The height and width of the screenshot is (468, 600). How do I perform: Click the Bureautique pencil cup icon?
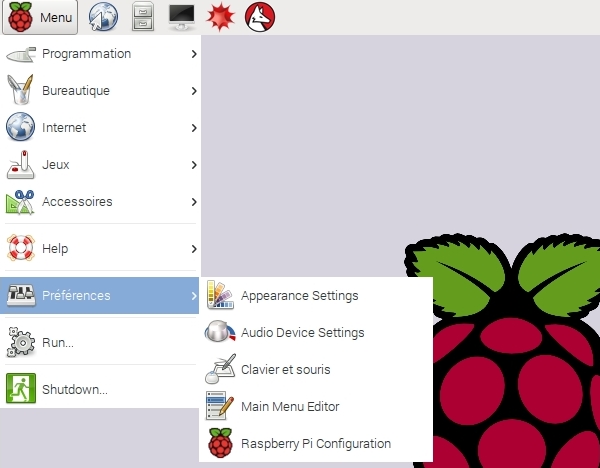[x=20, y=90]
